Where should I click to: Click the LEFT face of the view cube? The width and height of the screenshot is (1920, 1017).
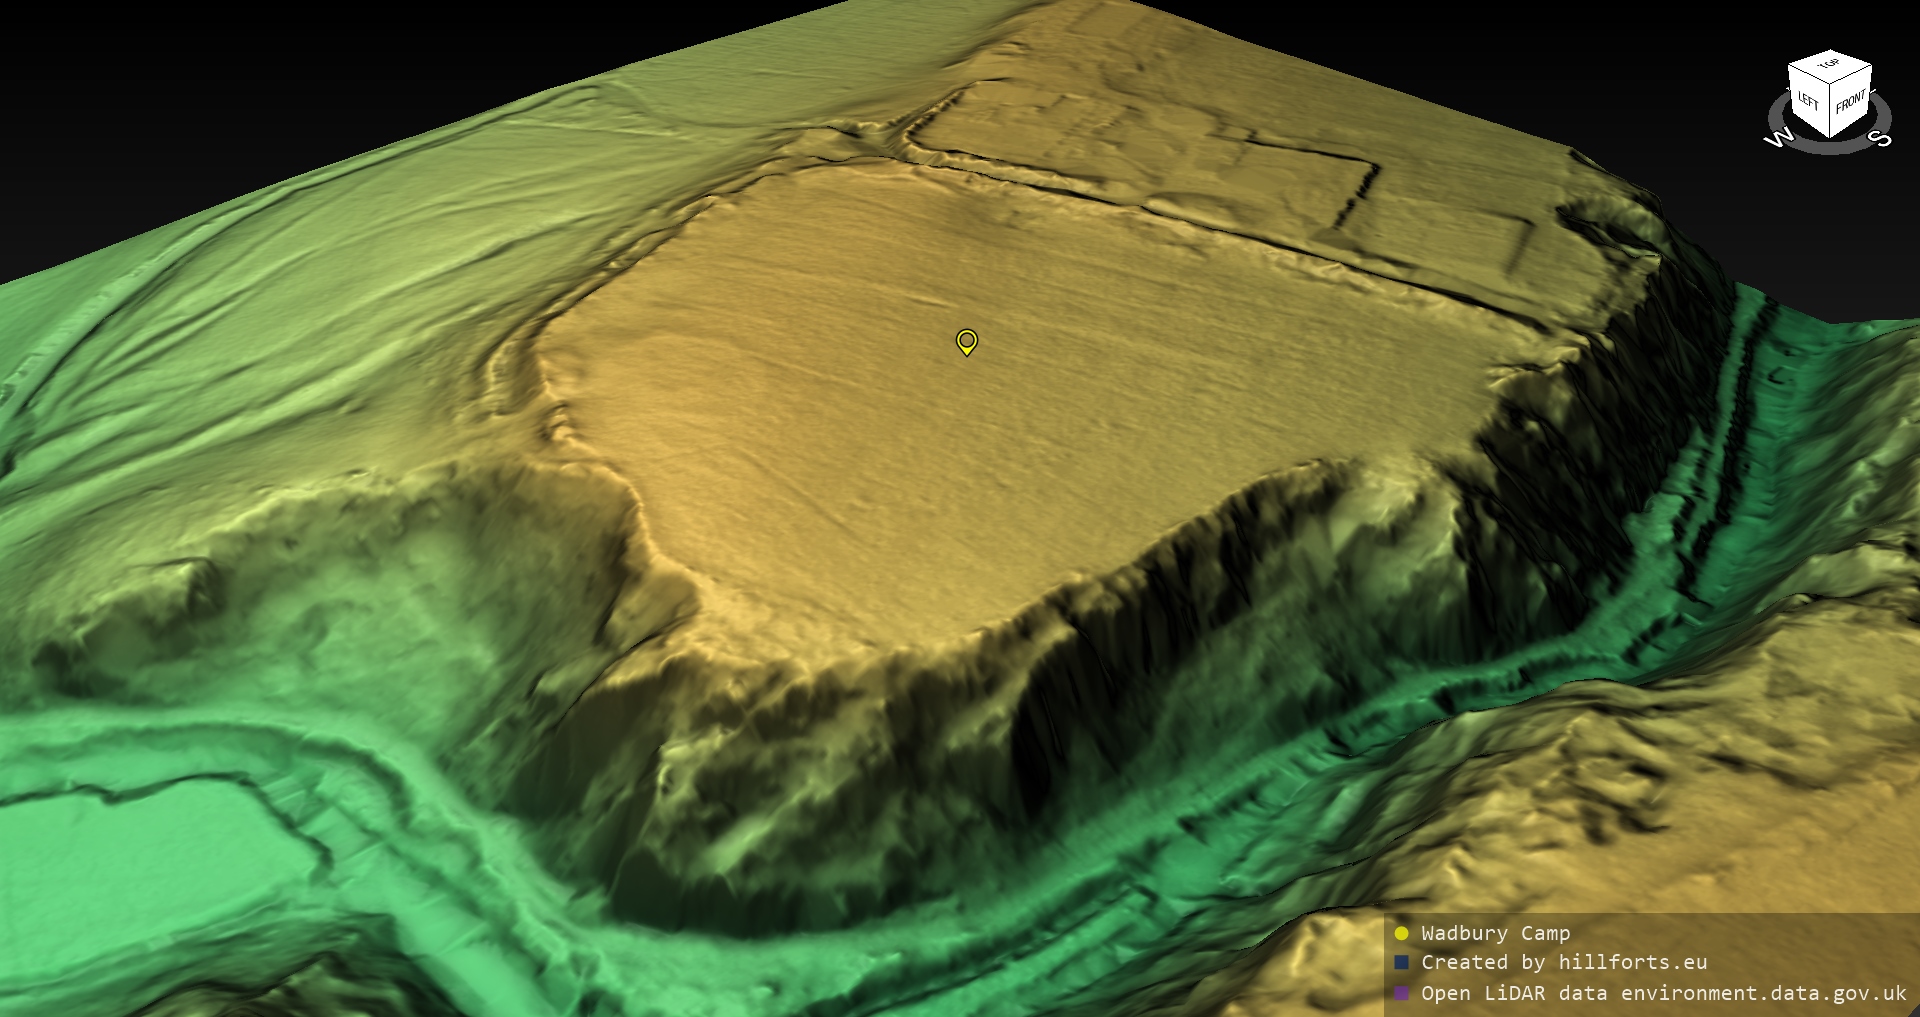pyautogui.click(x=1808, y=102)
